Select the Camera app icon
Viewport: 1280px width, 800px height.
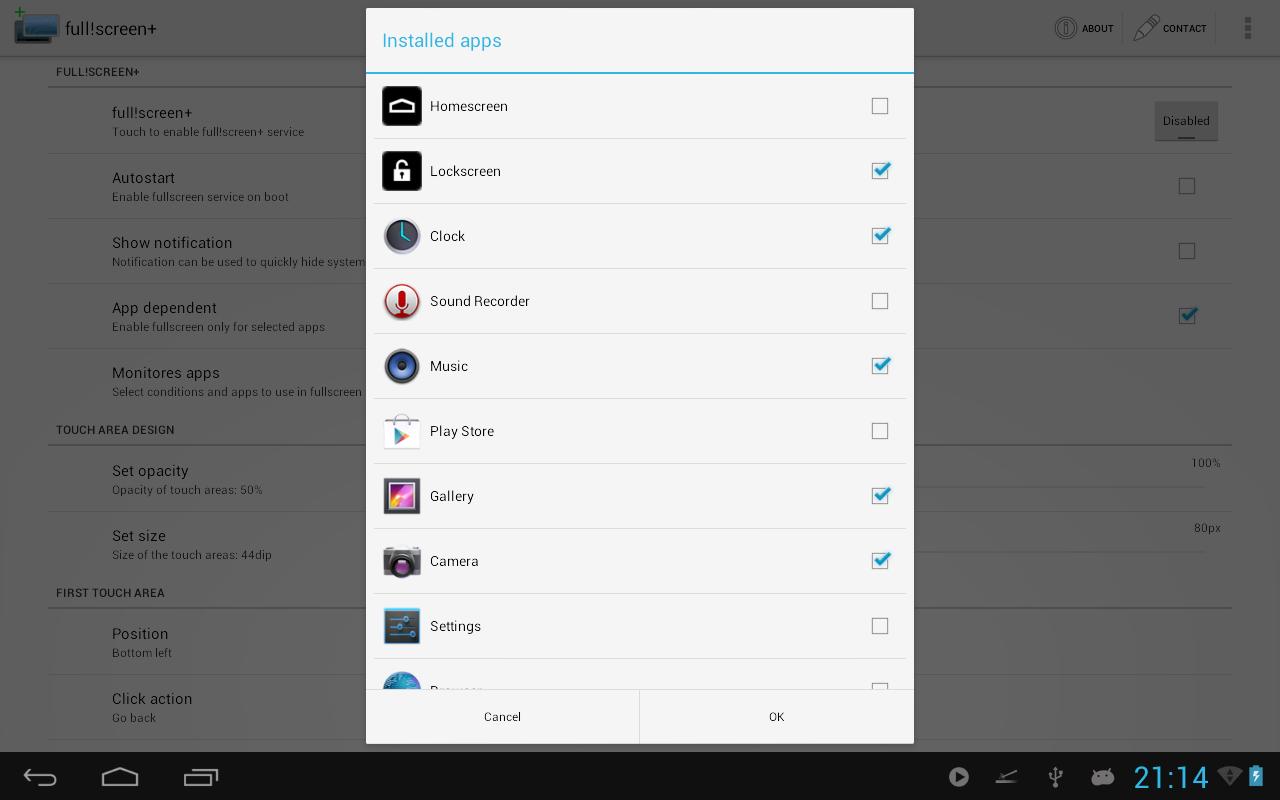click(x=401, y=561)
